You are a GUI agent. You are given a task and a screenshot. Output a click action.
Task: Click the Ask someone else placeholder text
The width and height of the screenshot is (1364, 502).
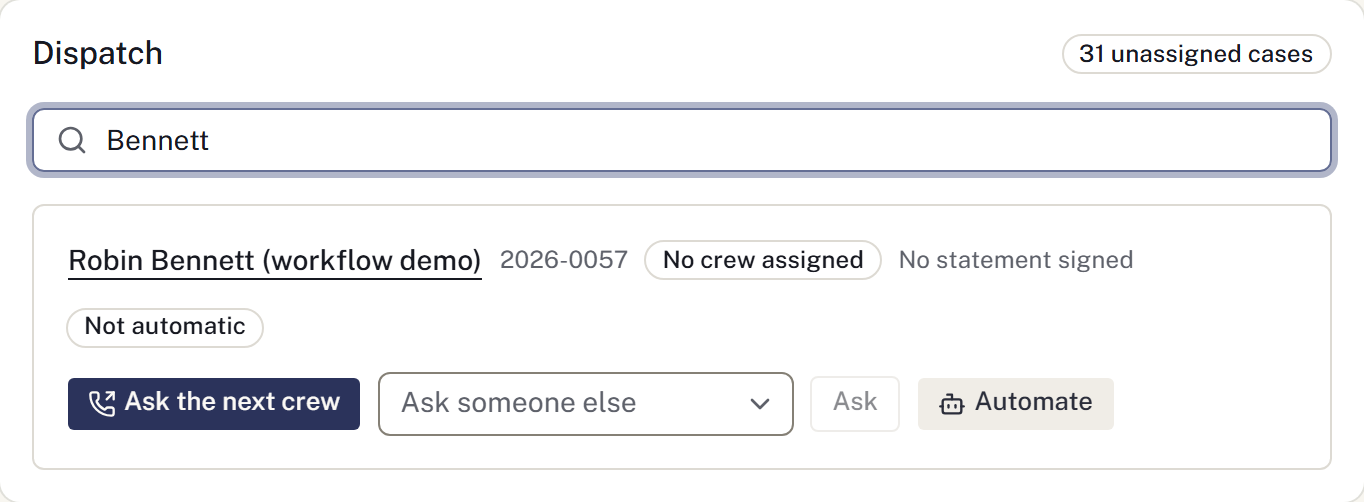519,403
